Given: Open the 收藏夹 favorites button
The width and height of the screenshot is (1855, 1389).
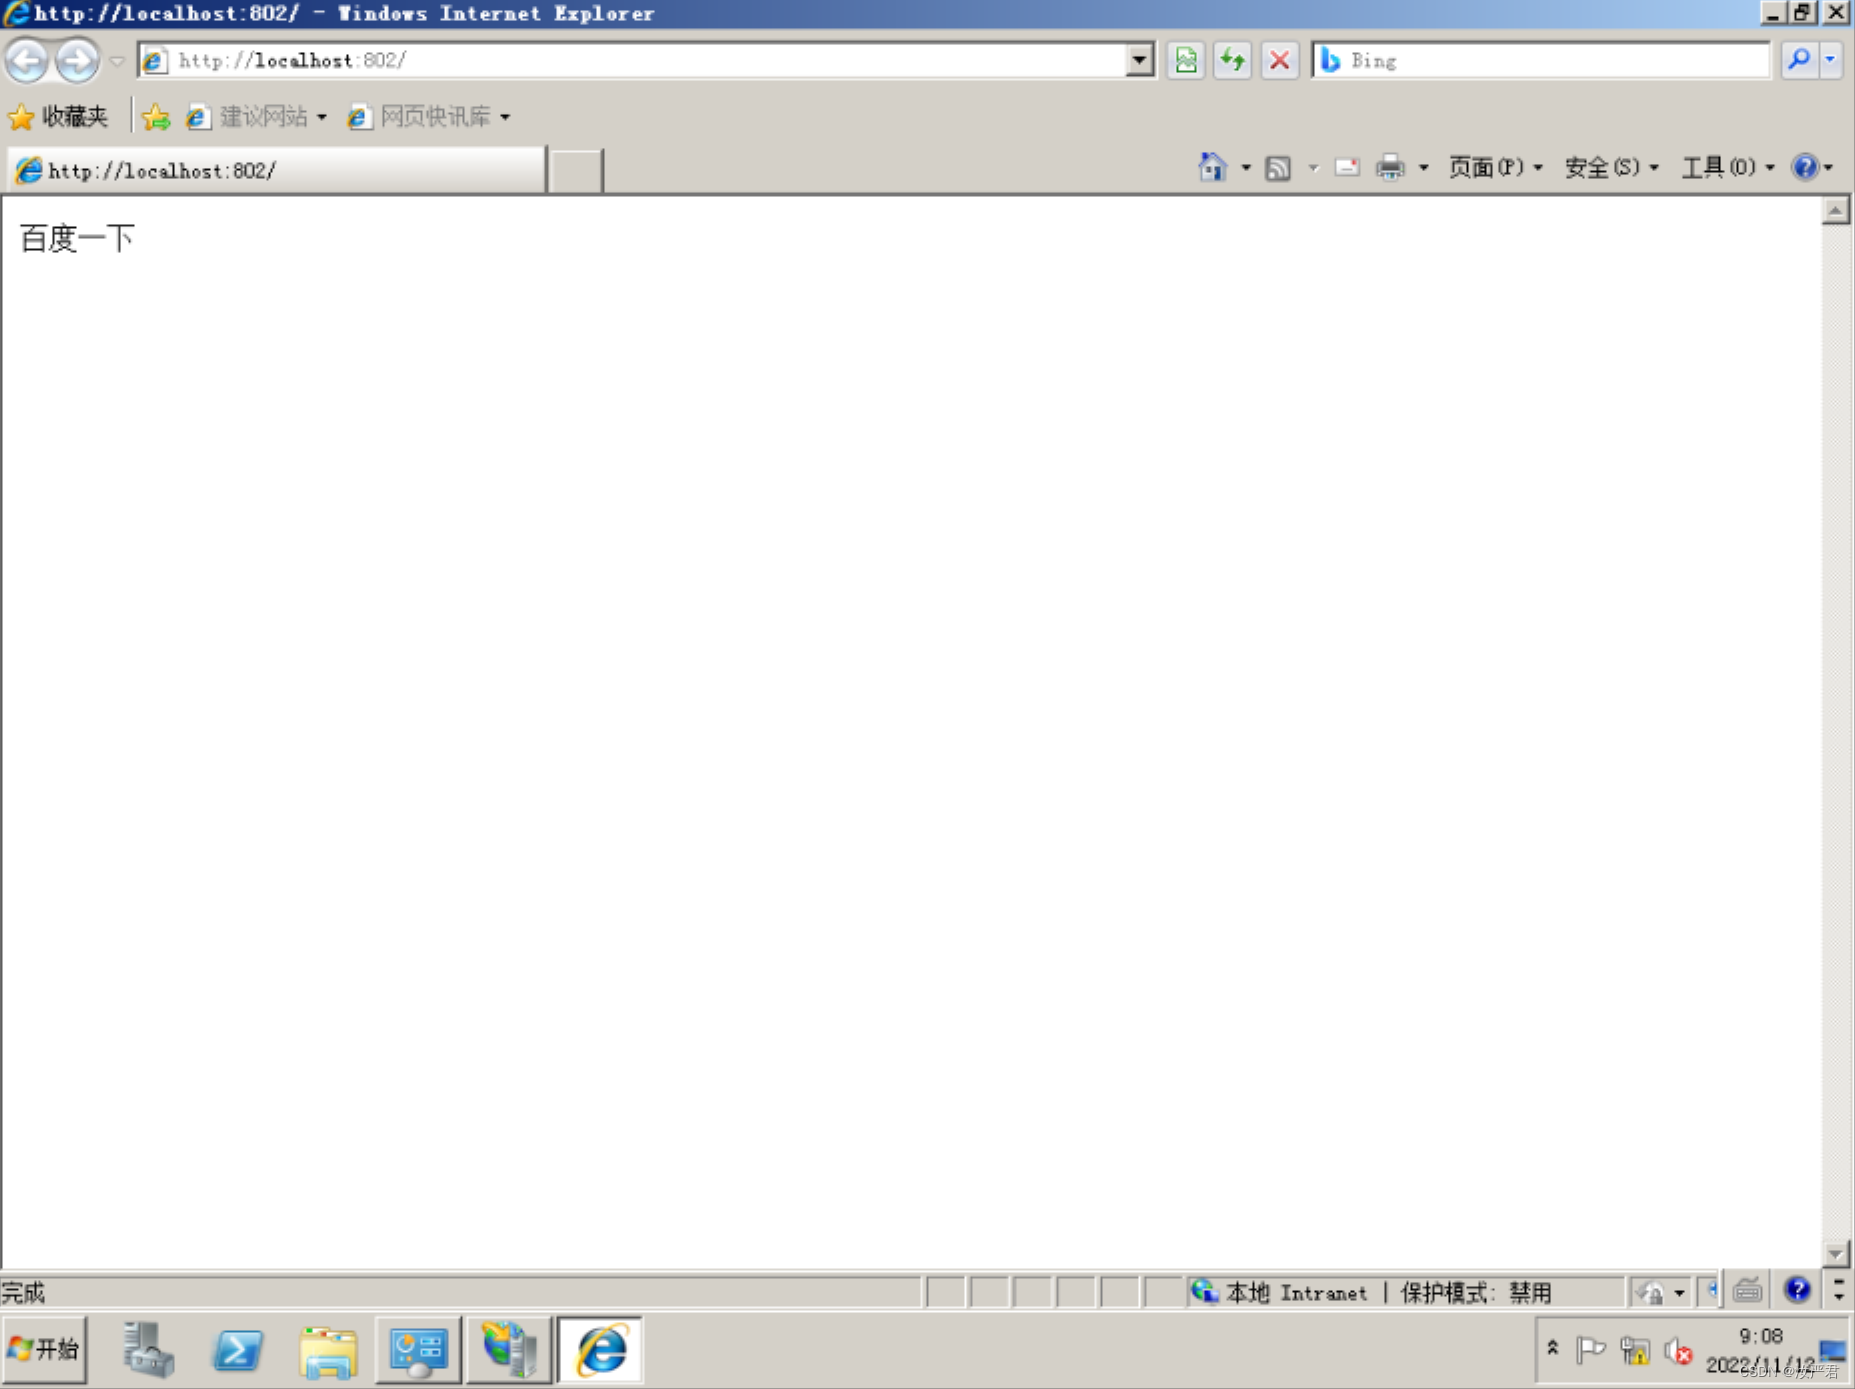Looking at the screenshot, I should 58,117.
